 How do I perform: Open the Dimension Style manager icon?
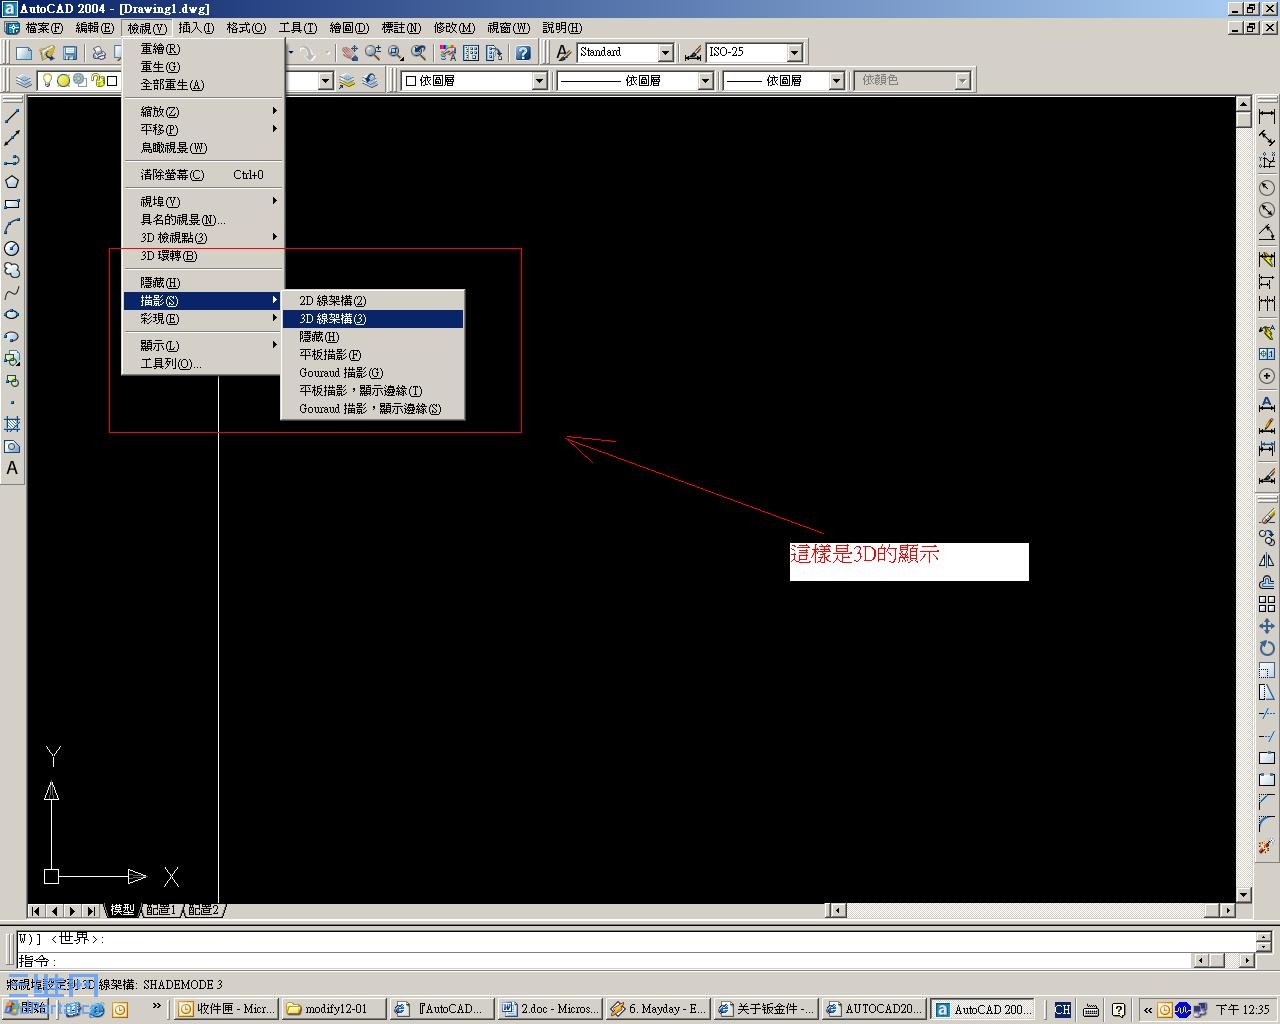click(x=692, y=53)
